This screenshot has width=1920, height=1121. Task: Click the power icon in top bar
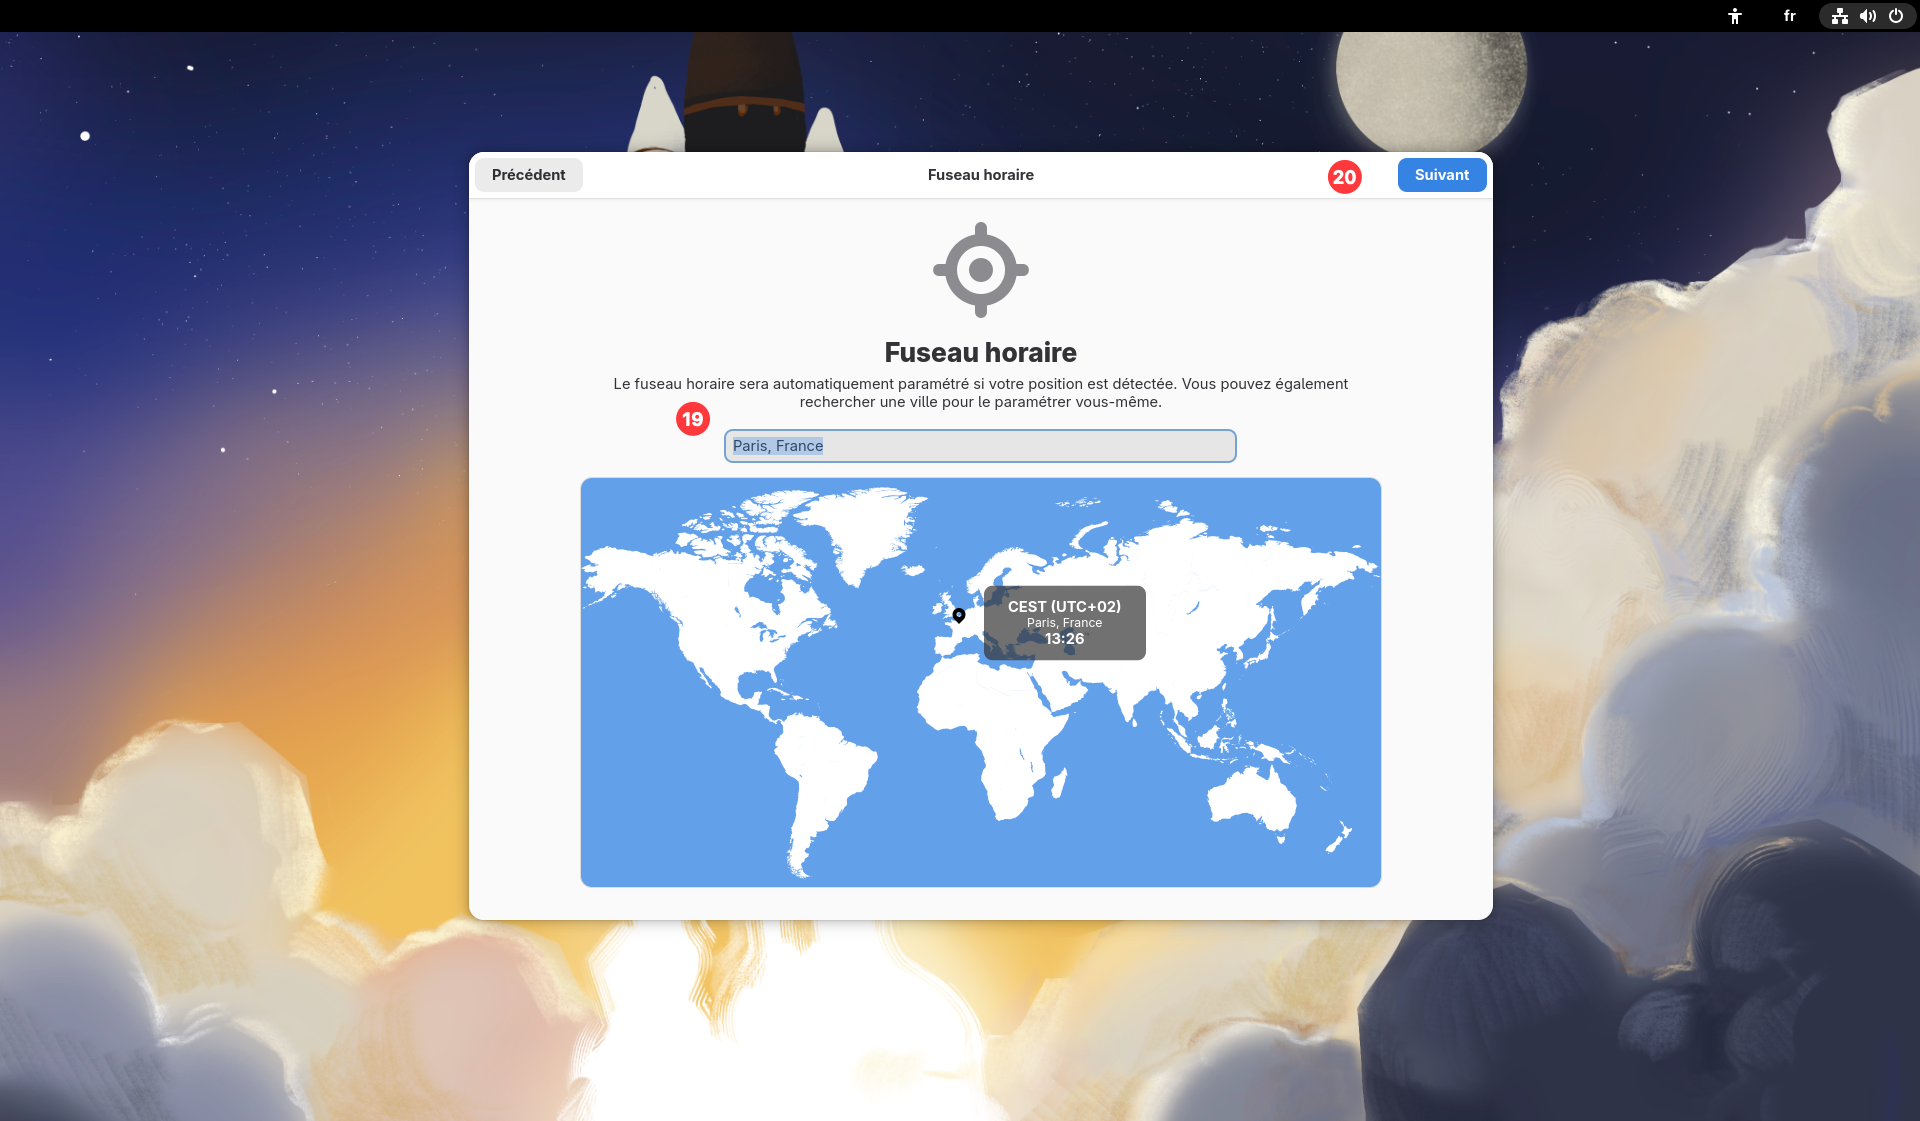pos(1896,16)
